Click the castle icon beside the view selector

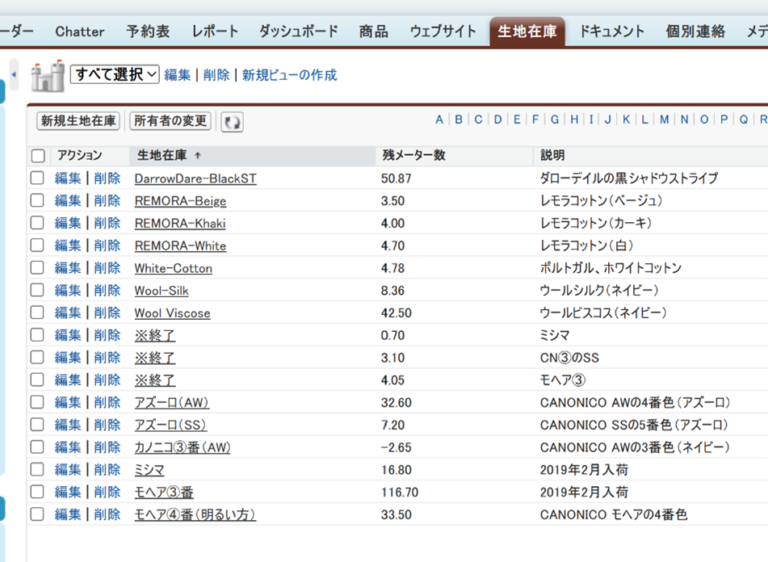pyautogui.click(x=48, y=76)
